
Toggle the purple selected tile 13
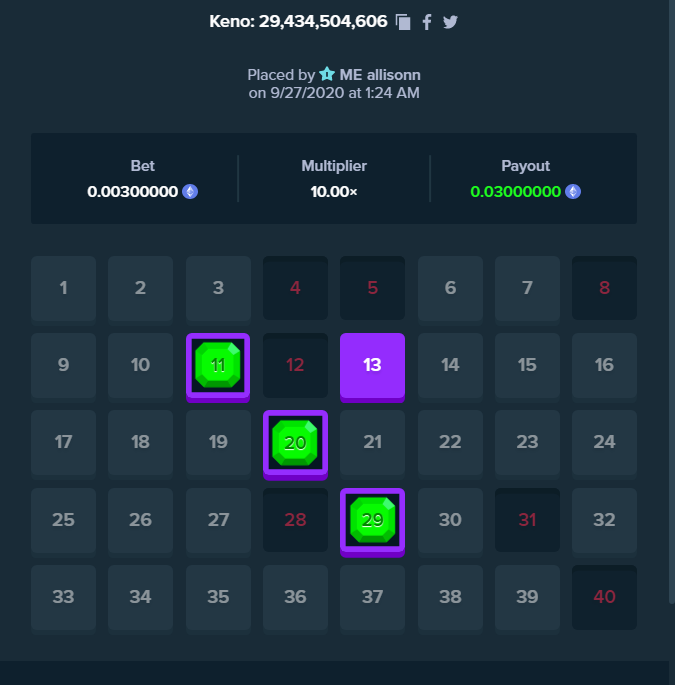(373, 367)
